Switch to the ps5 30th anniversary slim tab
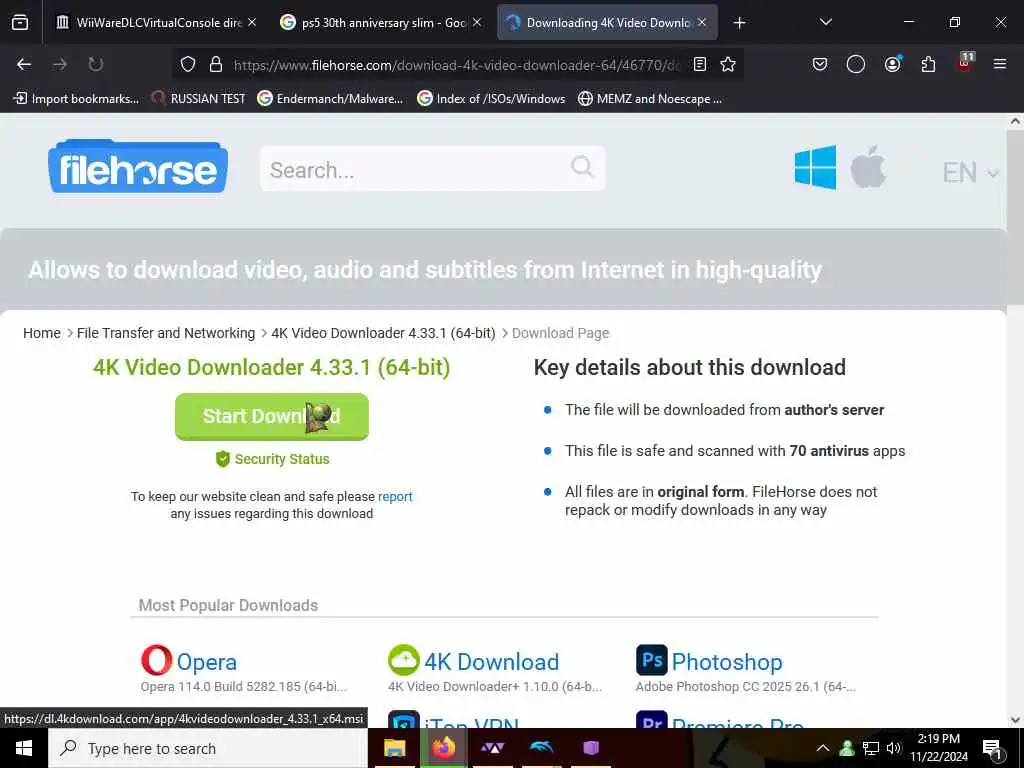1024x768 pixels. pos(381,22)
